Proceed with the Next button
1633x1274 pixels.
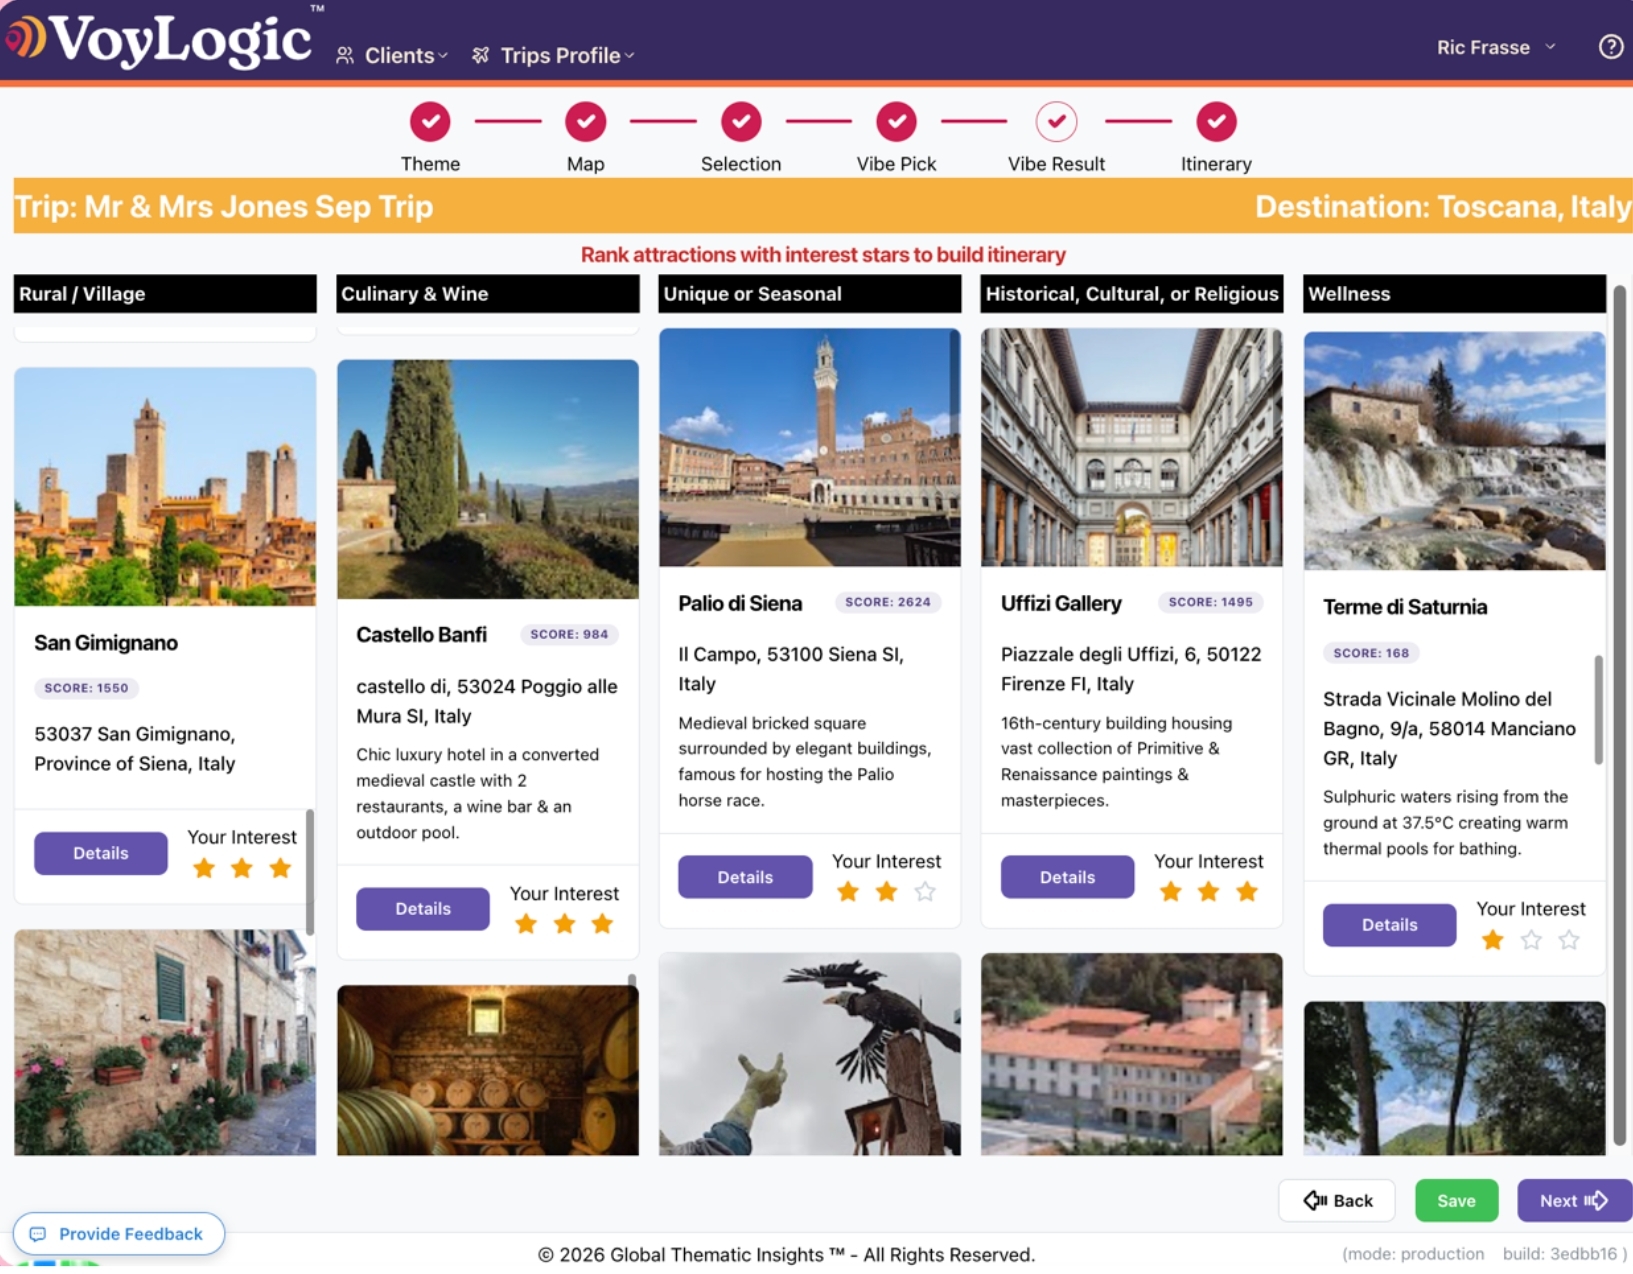pos(1574,1200)
